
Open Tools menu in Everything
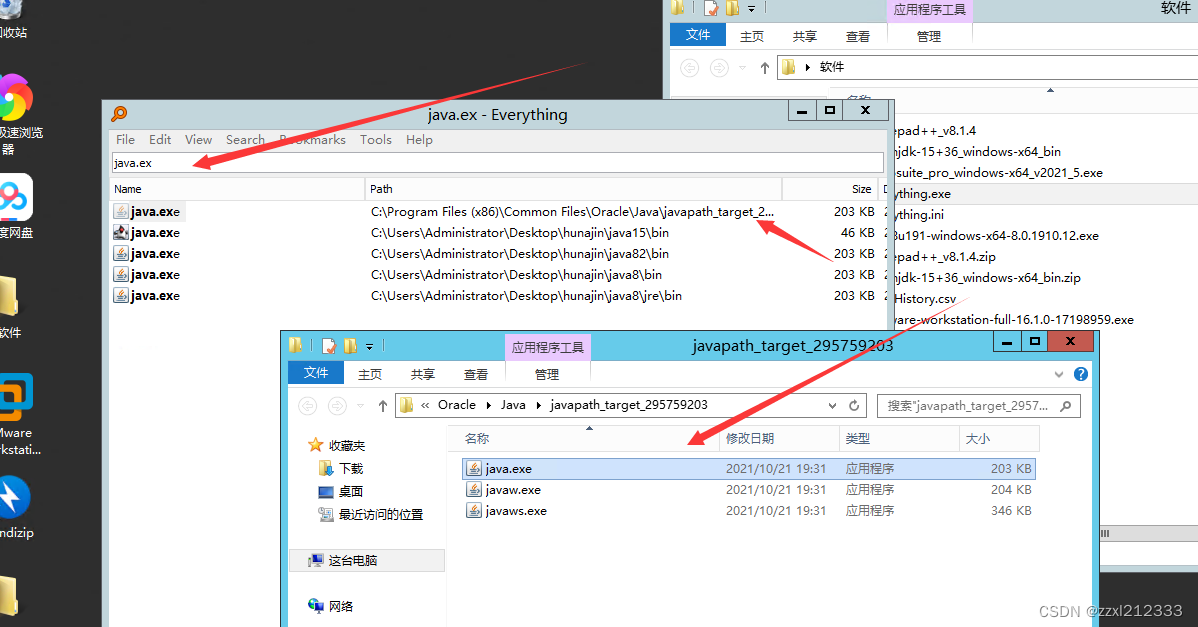(x=375, y=140)
